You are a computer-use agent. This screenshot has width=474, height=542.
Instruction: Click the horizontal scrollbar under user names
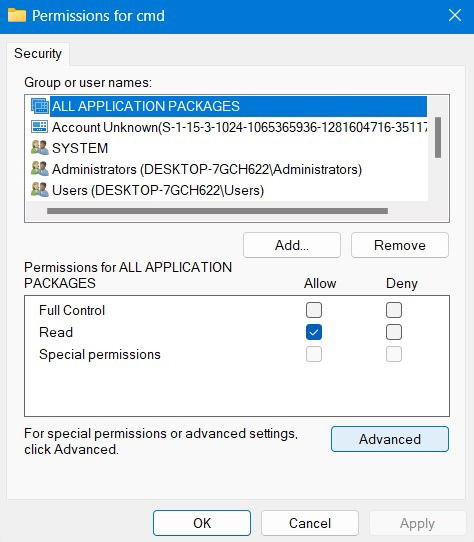tap(217, 211)
